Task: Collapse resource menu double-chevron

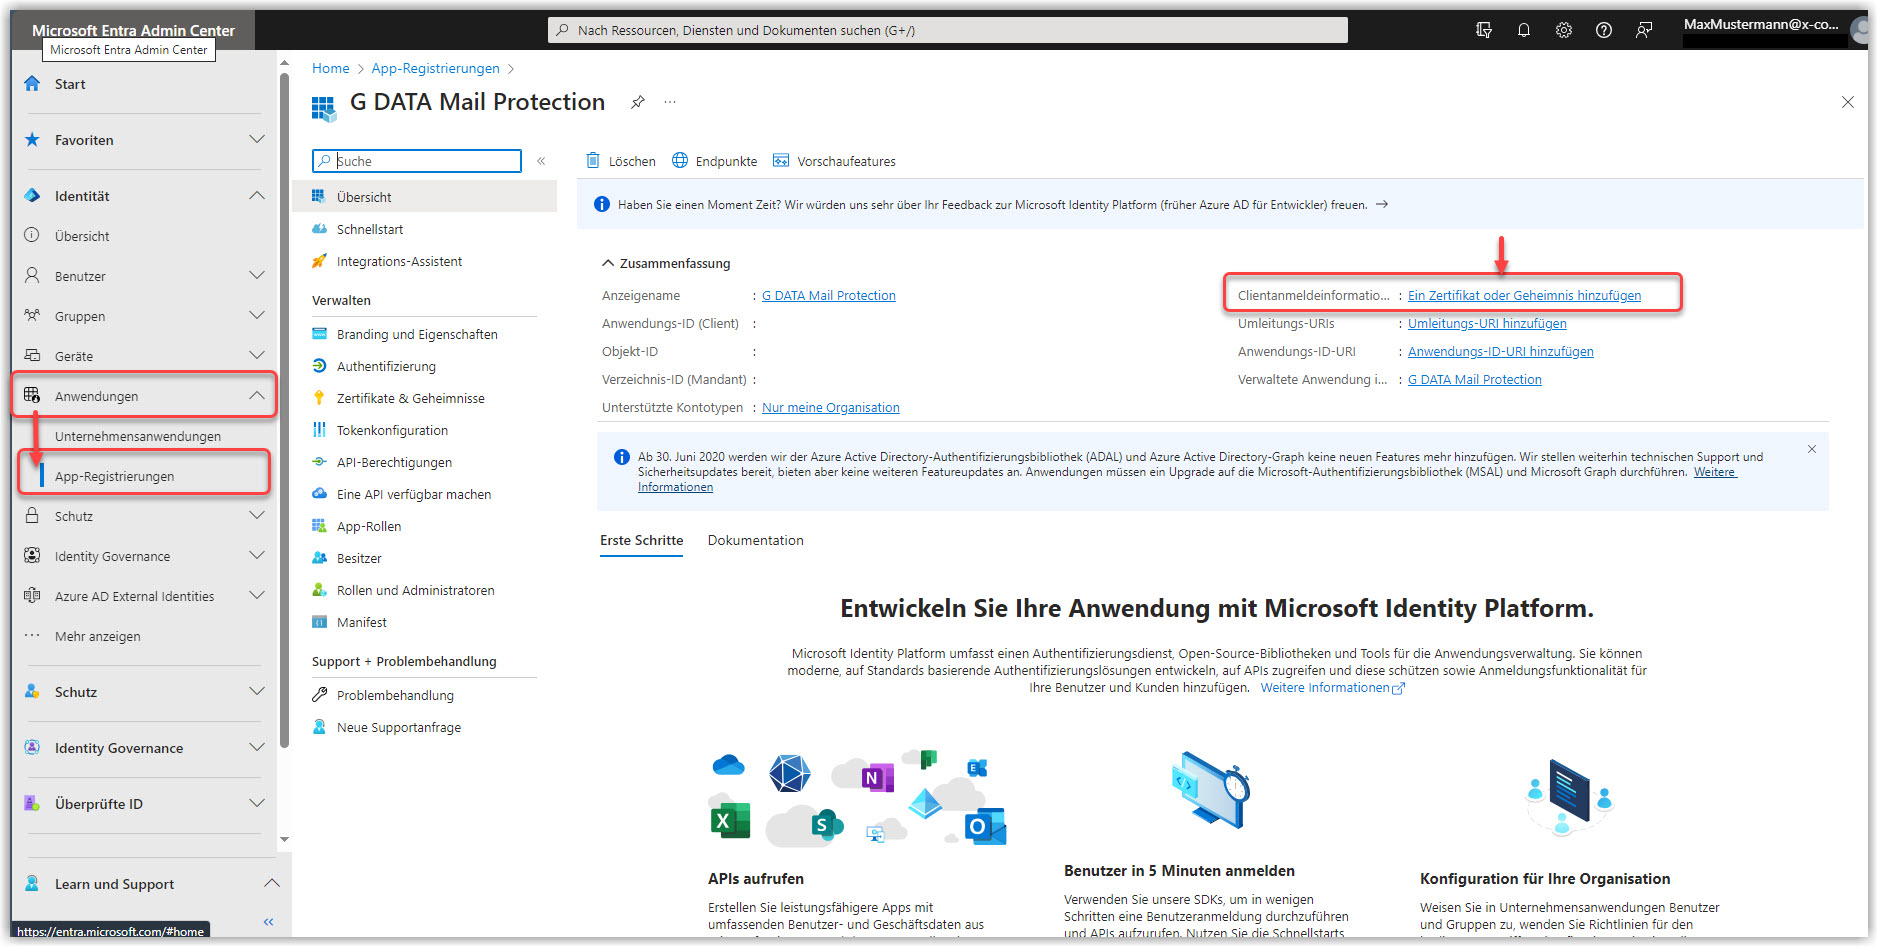Action: click(x=541, y=161)
